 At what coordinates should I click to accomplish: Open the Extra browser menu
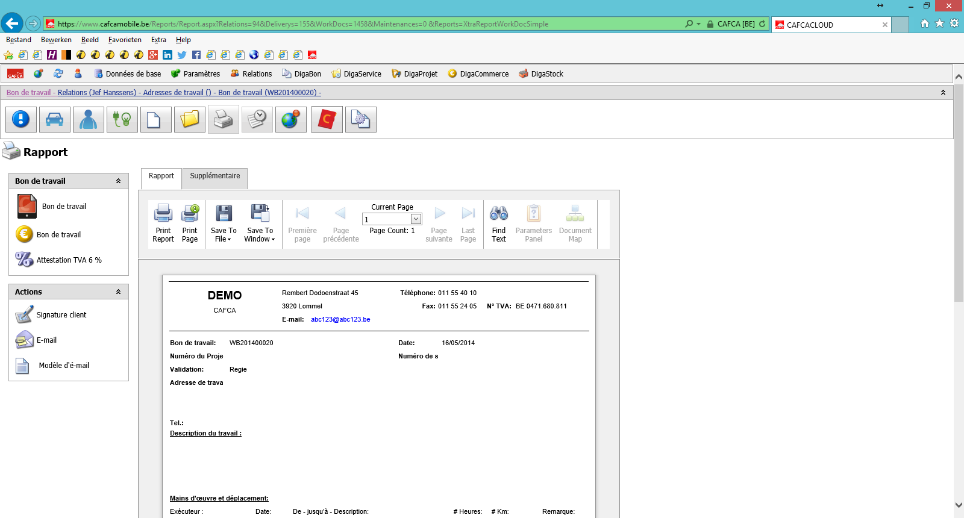tap(159, 39)
